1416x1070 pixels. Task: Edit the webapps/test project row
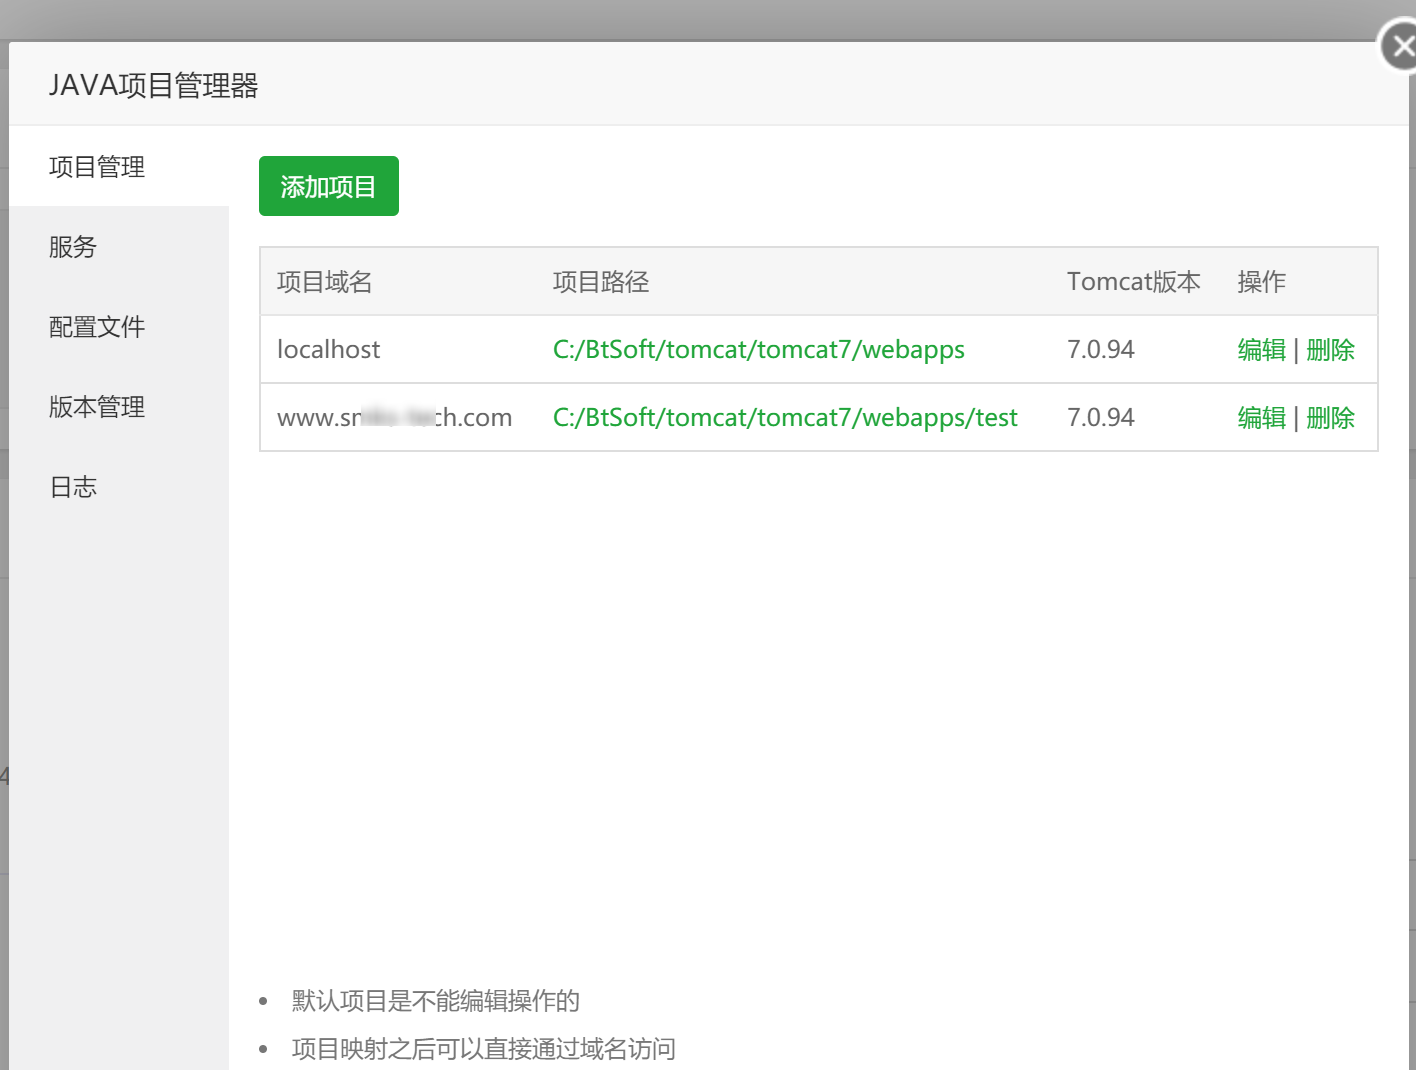pyautogui.click(x=1262, y=418)
